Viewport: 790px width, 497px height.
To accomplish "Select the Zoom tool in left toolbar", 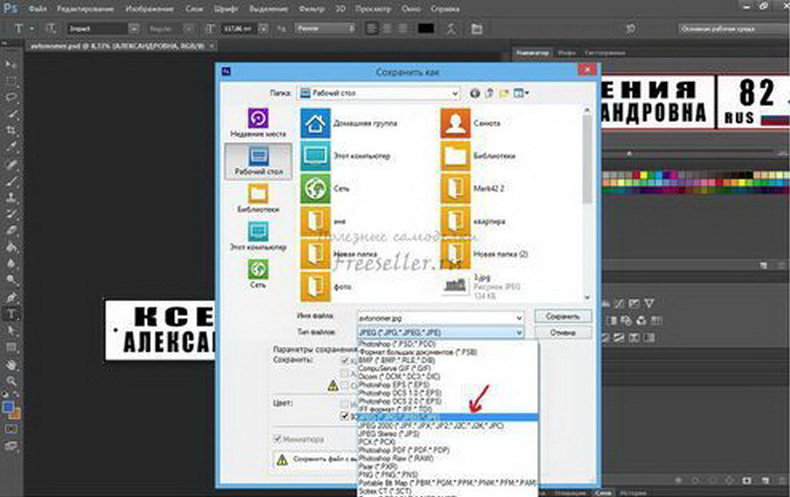I will tap(11, 381).
